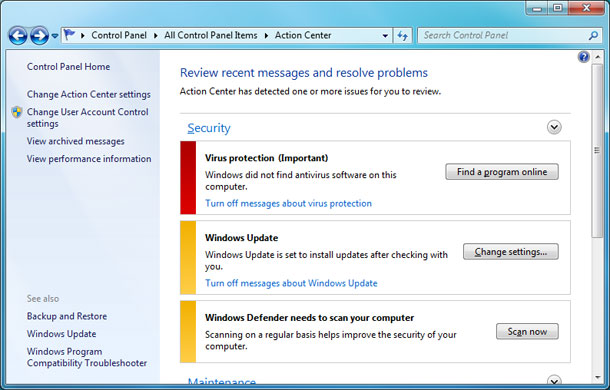Image resolution: width=610 pixels, height=390 pixels.
Task: Open the address bar history dropdown
Action: 385,36
